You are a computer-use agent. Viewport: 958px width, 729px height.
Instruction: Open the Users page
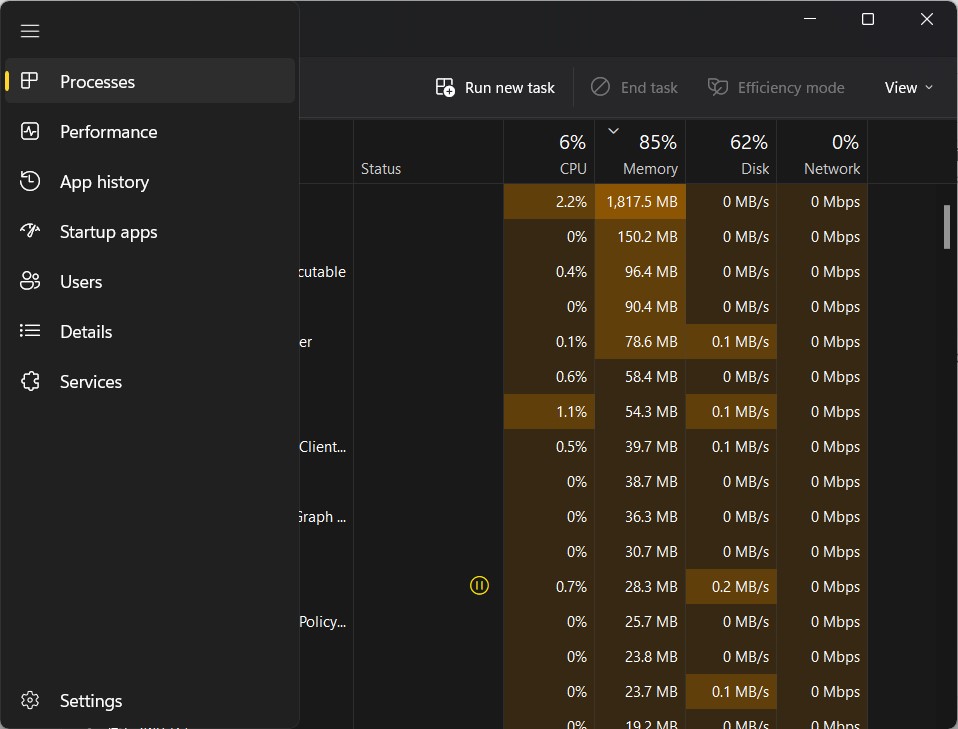click(81, 281)
